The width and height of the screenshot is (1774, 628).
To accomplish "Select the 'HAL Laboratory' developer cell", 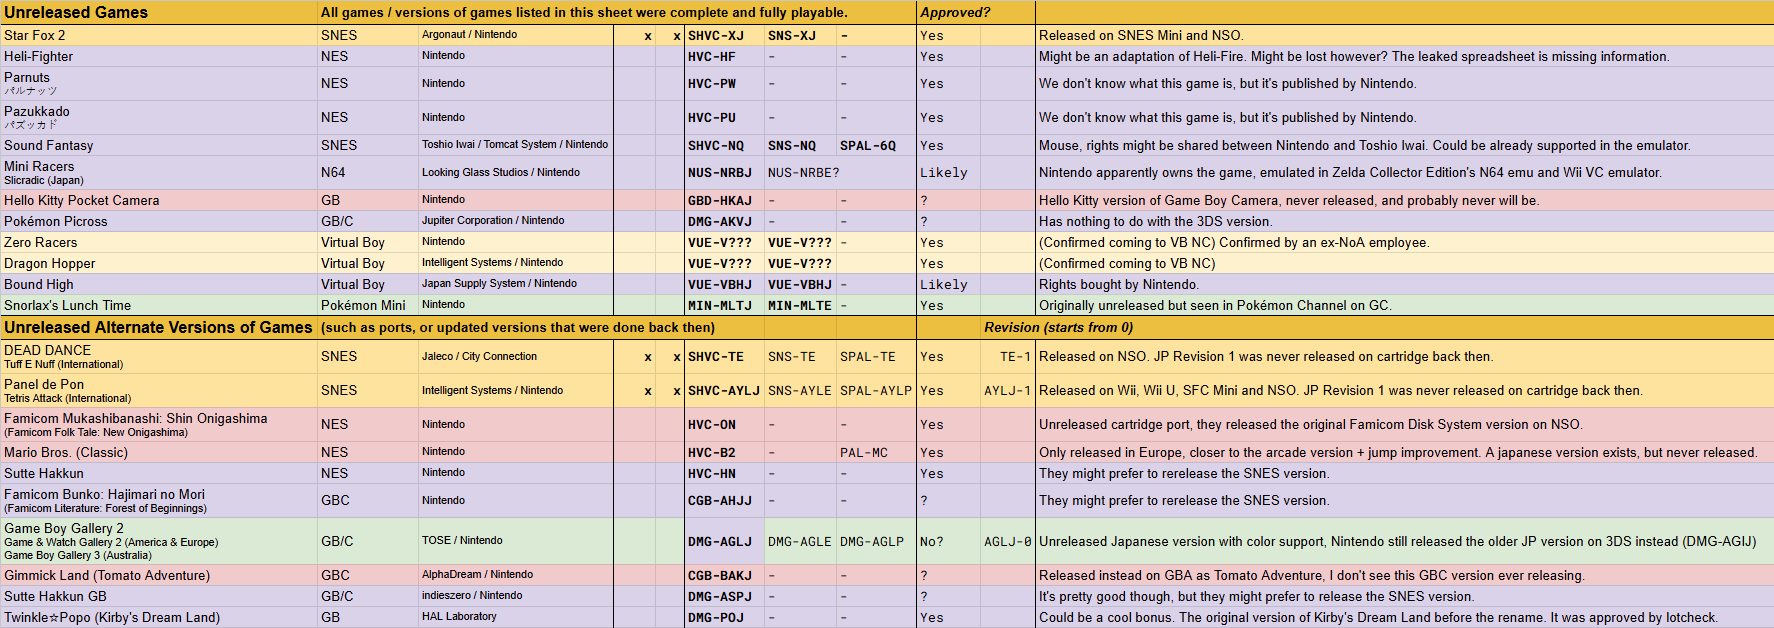I will coord(515,617).
